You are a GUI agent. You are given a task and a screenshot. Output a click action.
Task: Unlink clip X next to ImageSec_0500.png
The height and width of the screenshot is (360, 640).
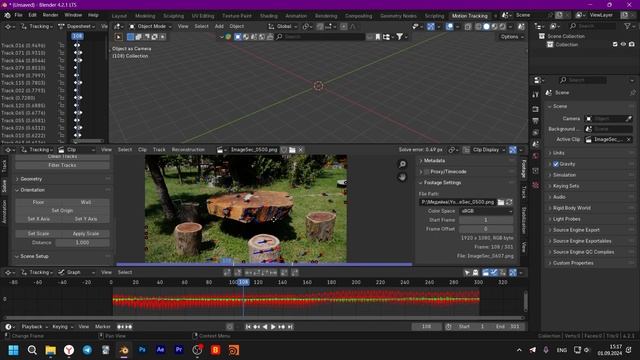click(x=301, y=150)
